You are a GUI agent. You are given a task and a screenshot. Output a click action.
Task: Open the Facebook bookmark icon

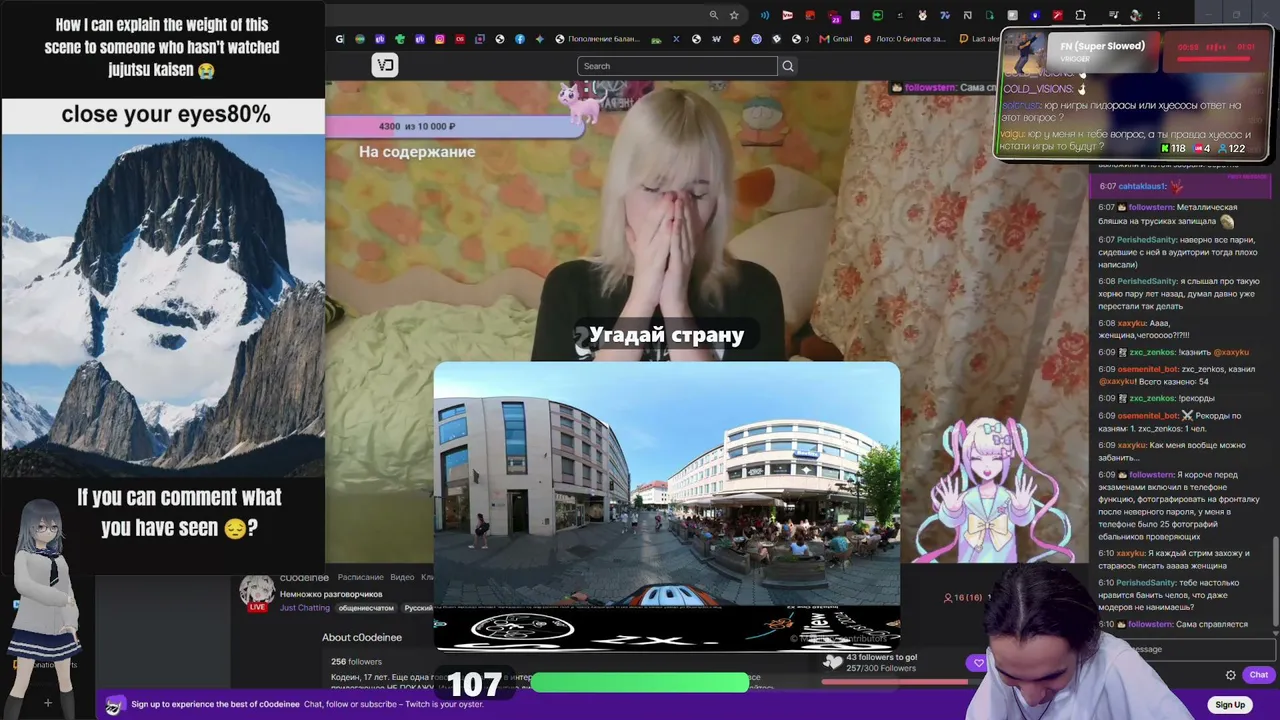click(520, 39)
